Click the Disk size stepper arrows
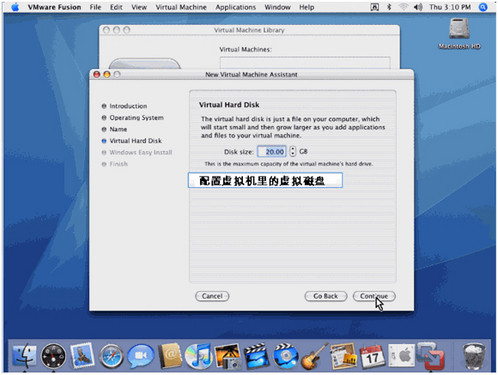The image size is (498, 375). click(x=292, y=151)
